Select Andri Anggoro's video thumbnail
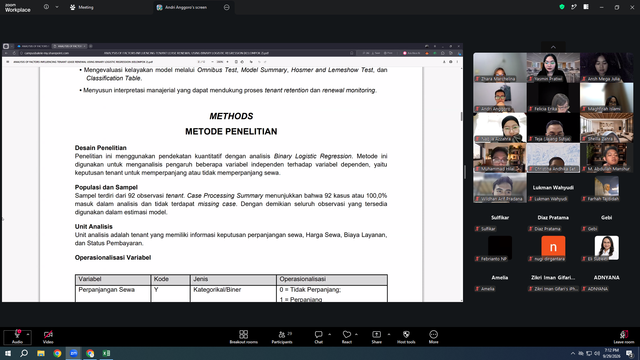Image resolution: width=640 pixels, height=360 pixels. 500,97
